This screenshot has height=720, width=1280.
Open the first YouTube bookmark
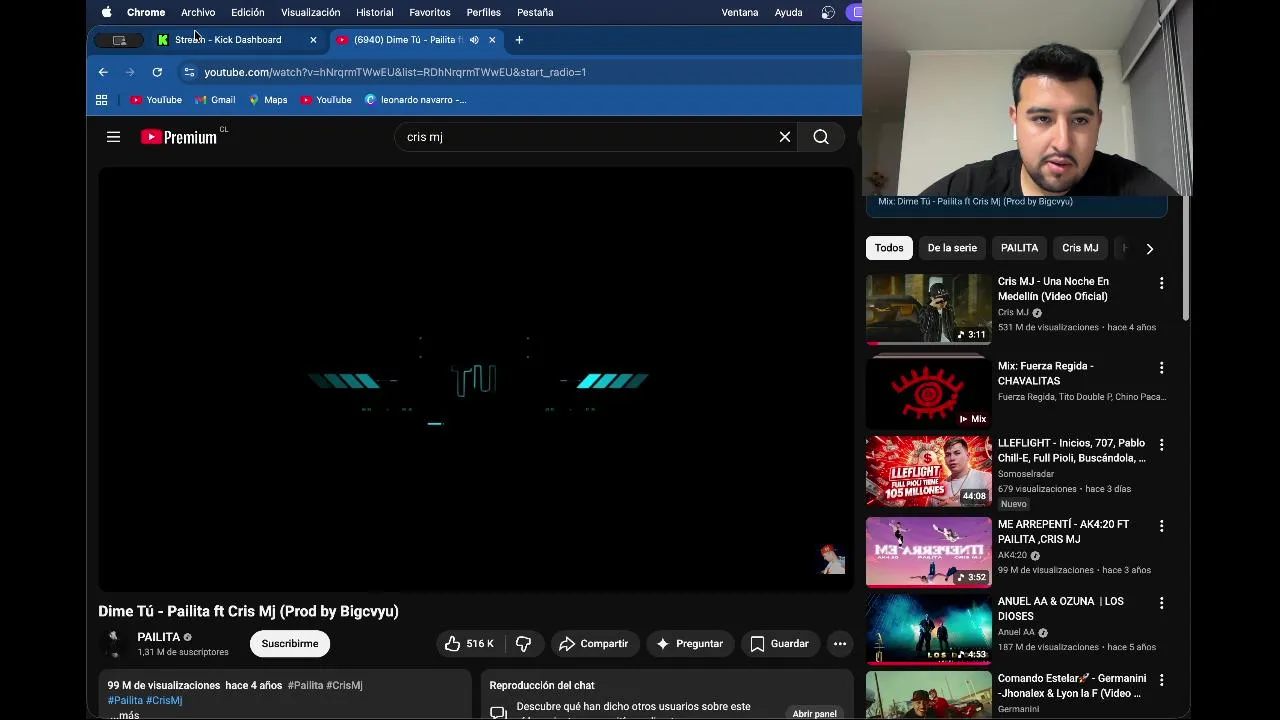[156, 100]
